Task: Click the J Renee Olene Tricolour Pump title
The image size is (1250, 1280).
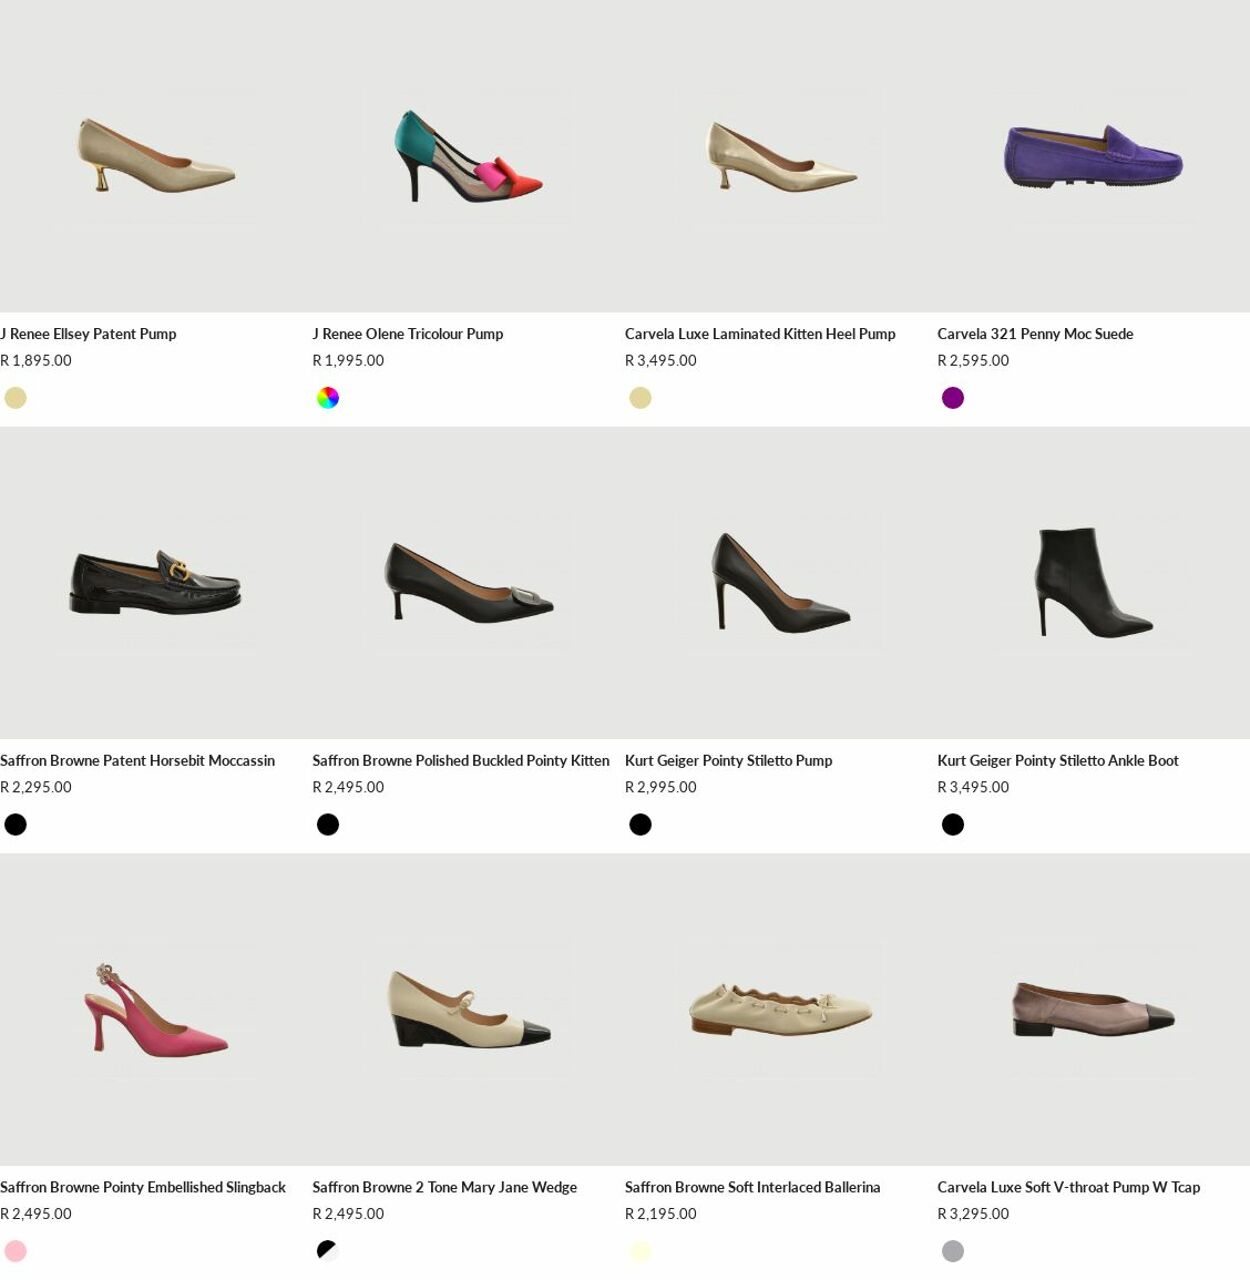Action: 408,334
